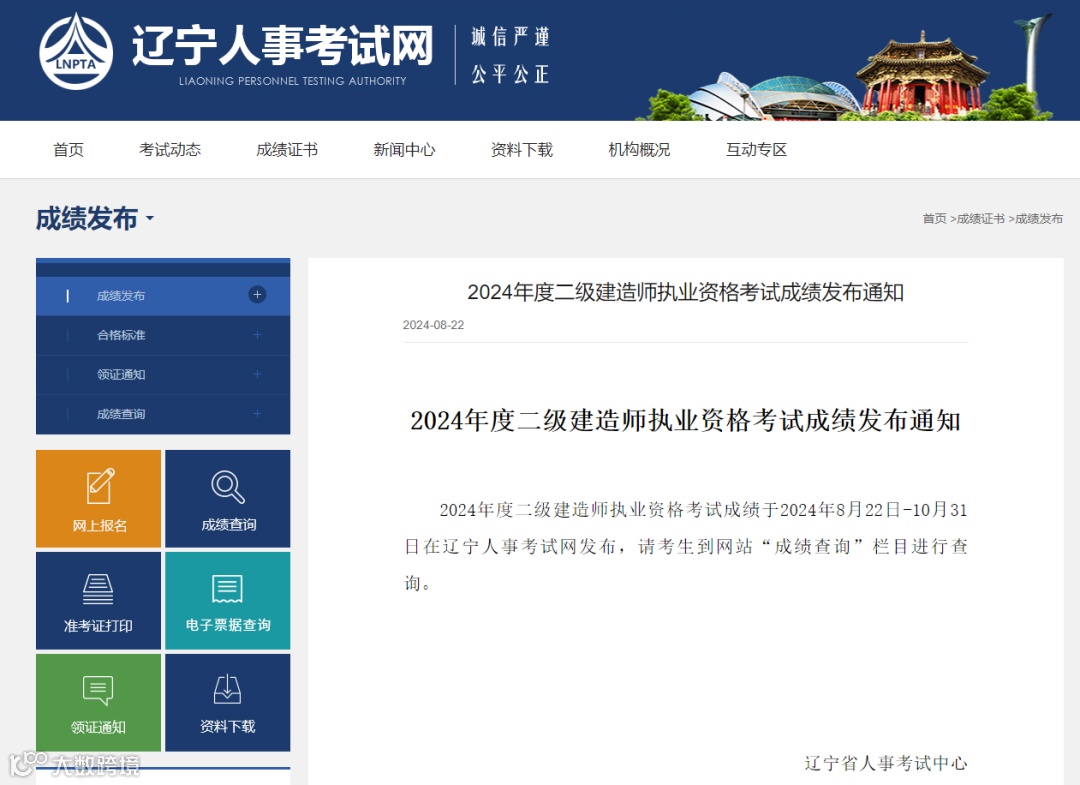Click the signature 辽宁省人事考试中心
This screenshot has width=1080, height=785.
point(886,763)
